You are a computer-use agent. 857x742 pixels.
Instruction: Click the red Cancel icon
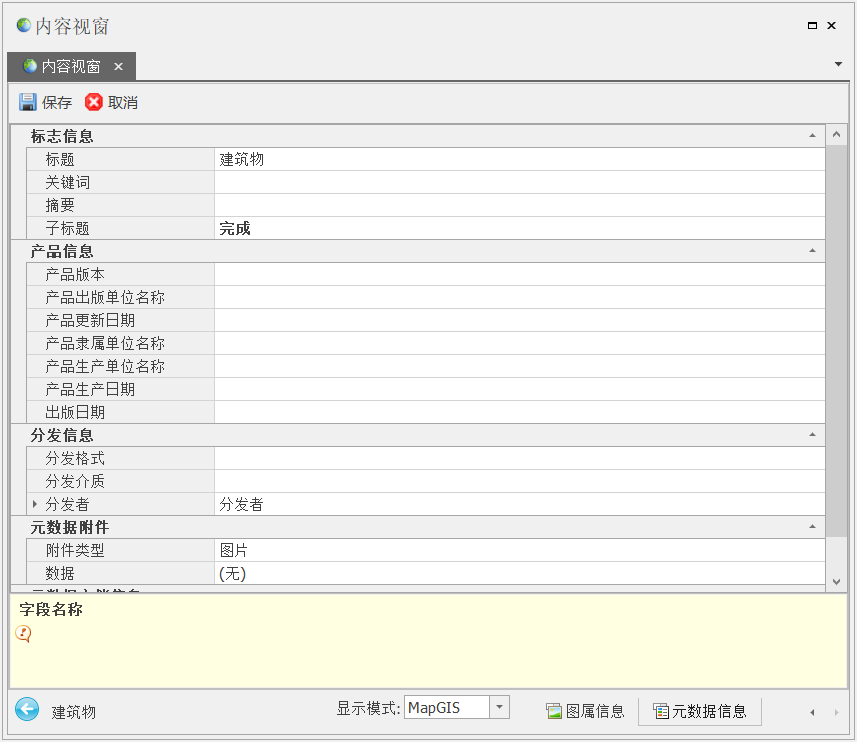coord(94,102)
